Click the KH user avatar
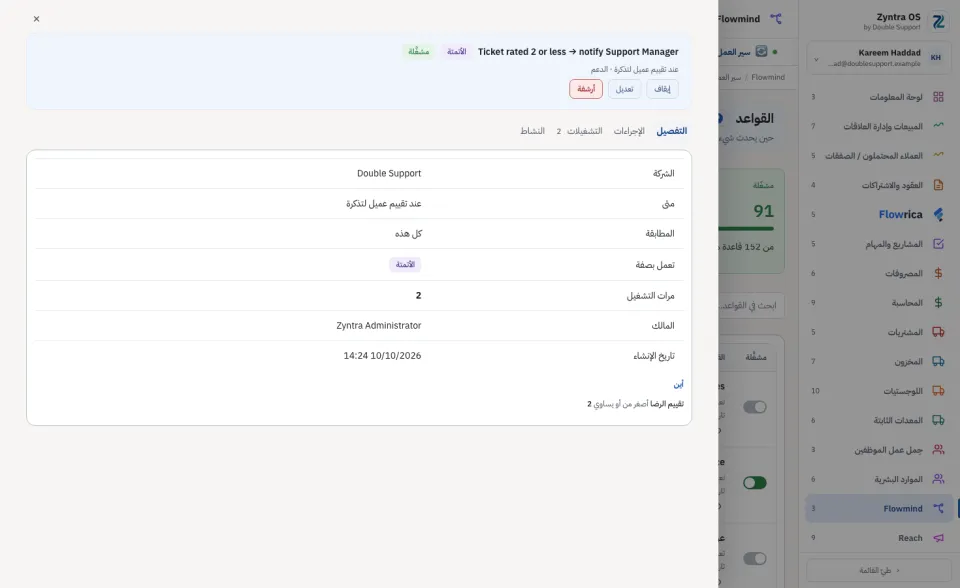This screenshot has height=588, width=960. point(936,58)
